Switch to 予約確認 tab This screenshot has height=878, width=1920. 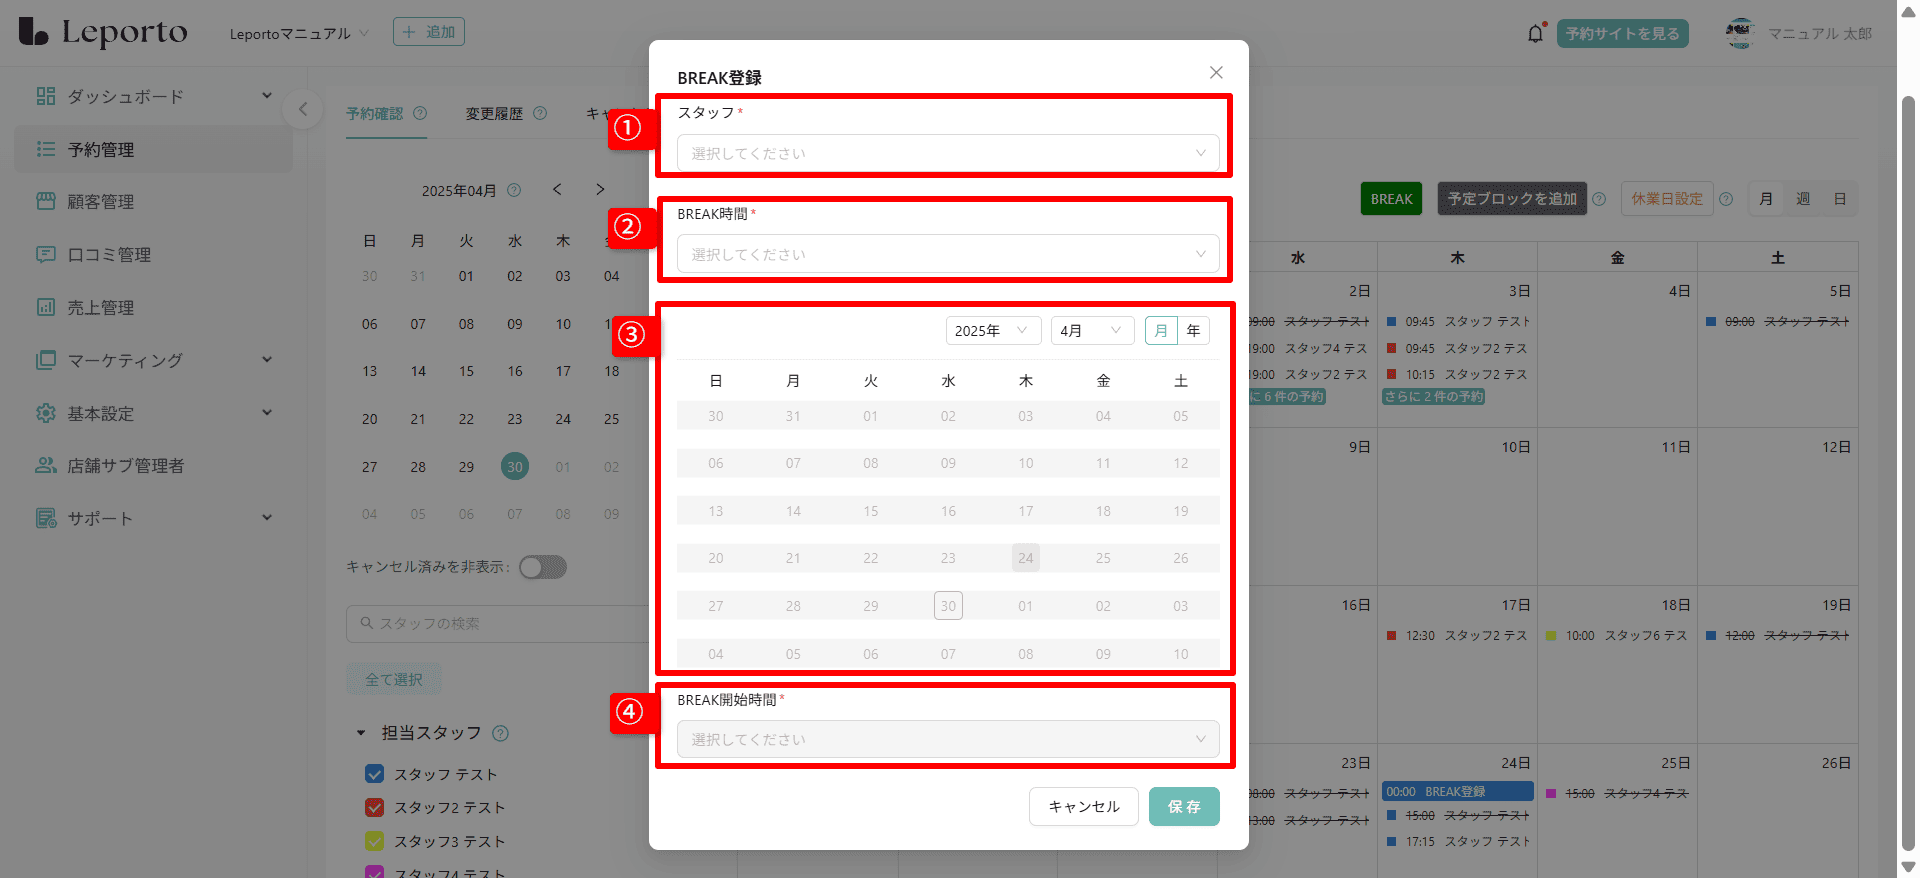point(375,114)
